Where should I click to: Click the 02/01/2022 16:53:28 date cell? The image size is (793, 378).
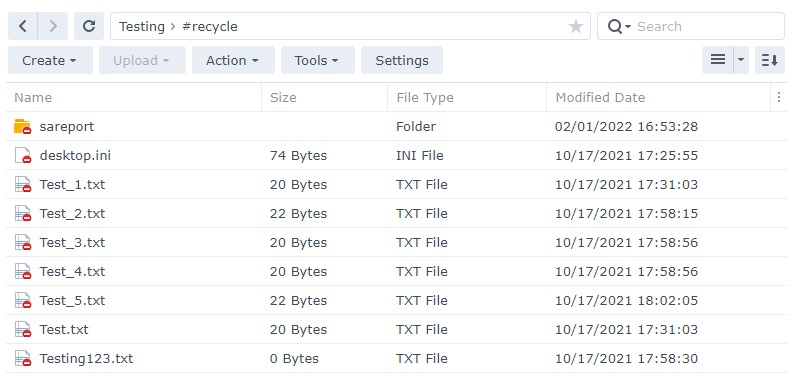(626, 127)
